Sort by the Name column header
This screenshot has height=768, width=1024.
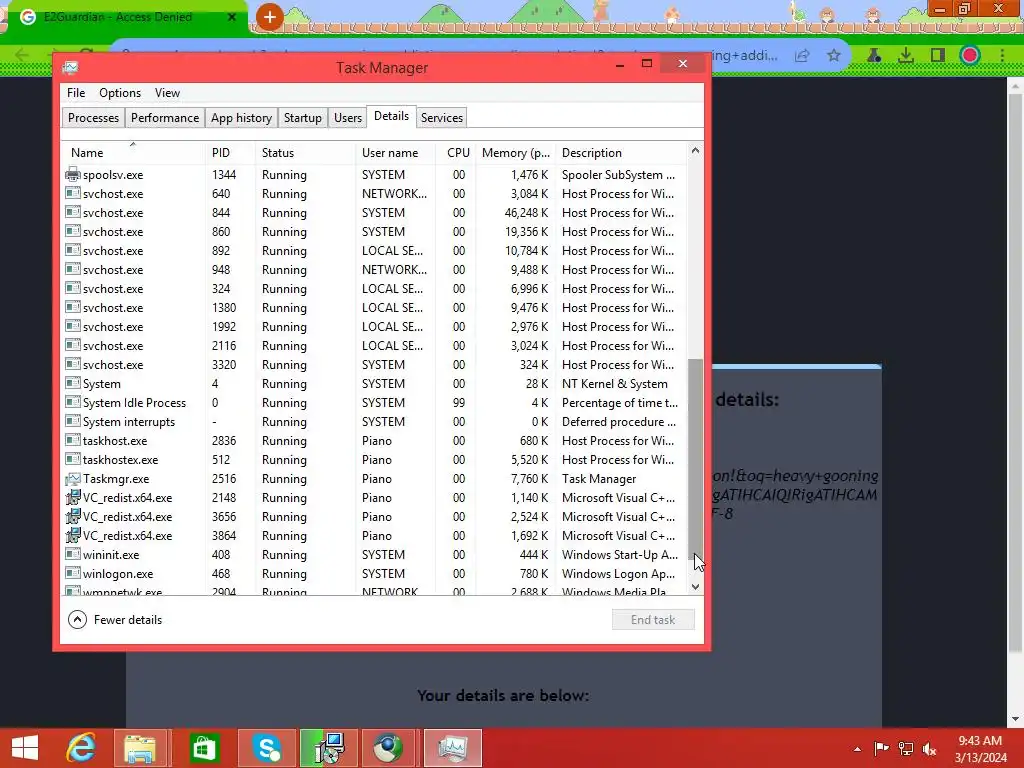click(x=133, y=153)
